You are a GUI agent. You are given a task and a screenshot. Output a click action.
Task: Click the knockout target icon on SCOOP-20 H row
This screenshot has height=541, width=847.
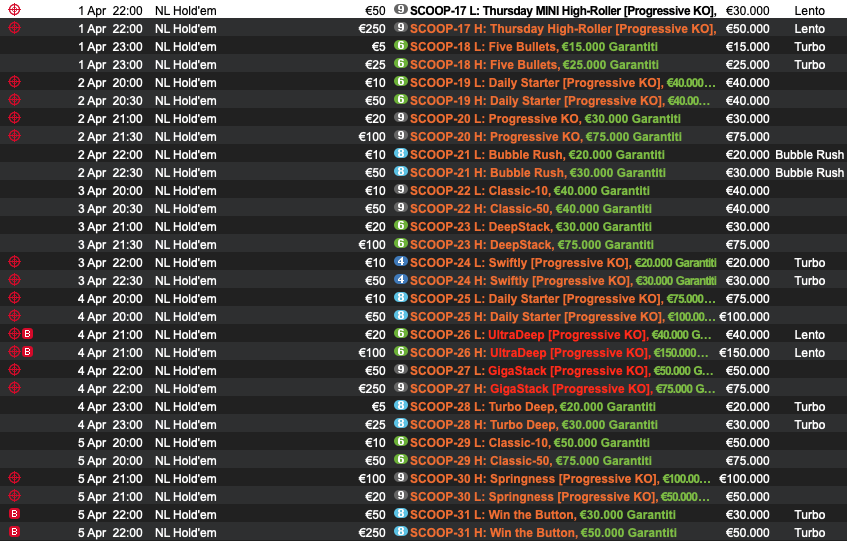click(x=15, y=136)
